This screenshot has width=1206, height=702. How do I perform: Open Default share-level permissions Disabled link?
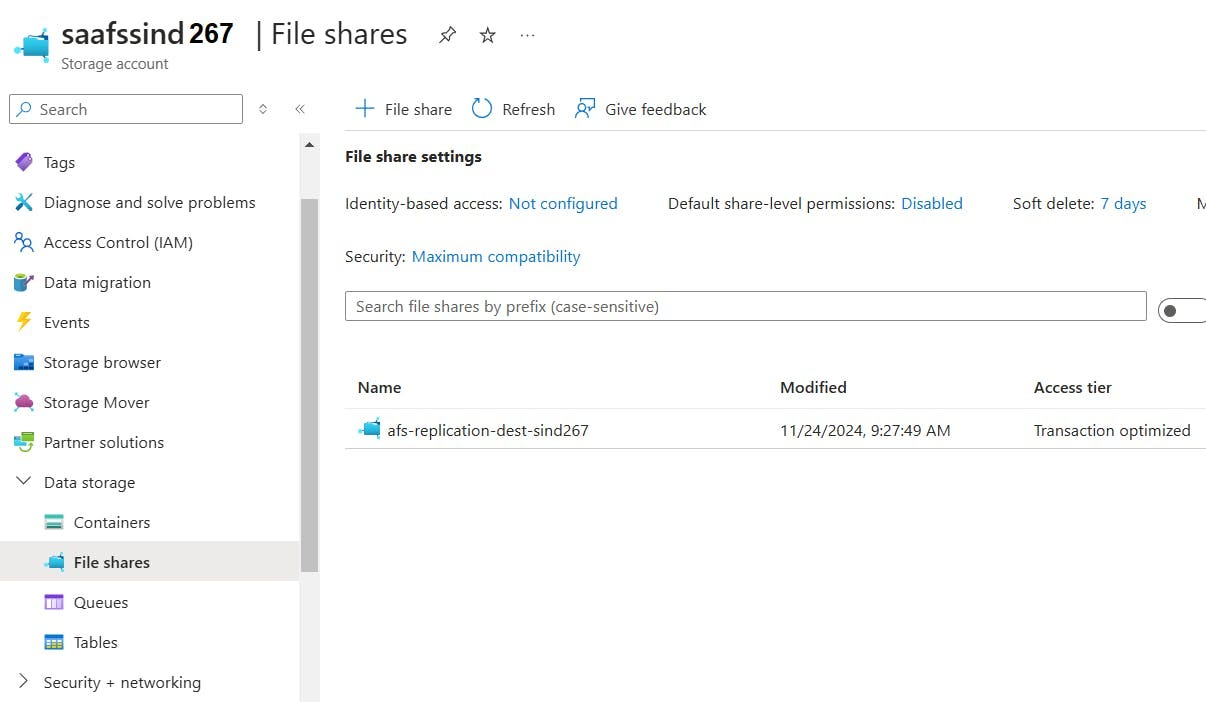coord(932,203)
